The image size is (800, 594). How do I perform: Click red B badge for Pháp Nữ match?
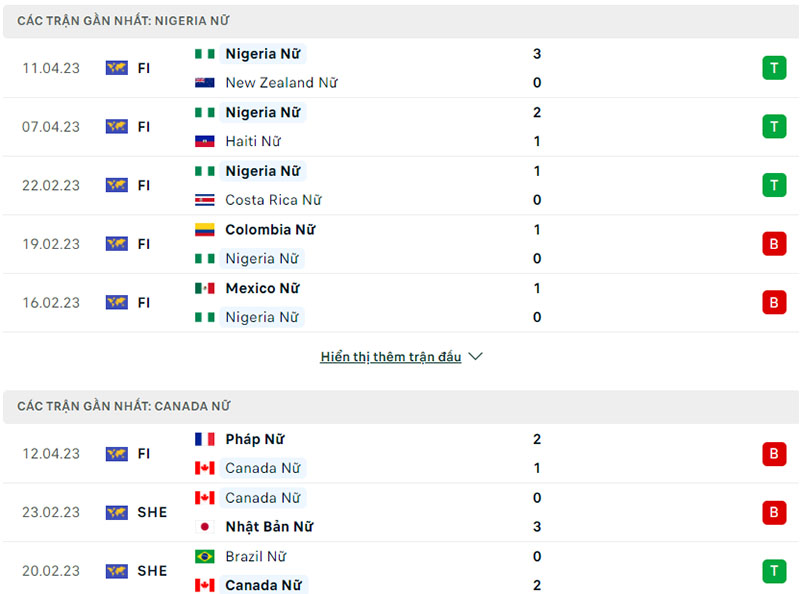pyautogui.click(x=773, y=454)
